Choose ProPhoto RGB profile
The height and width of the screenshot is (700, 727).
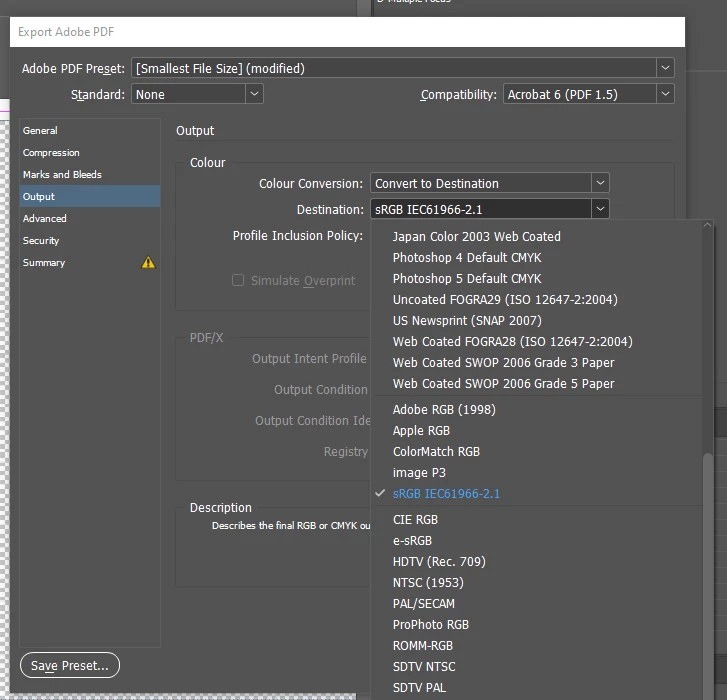click(x=536, y=624)
